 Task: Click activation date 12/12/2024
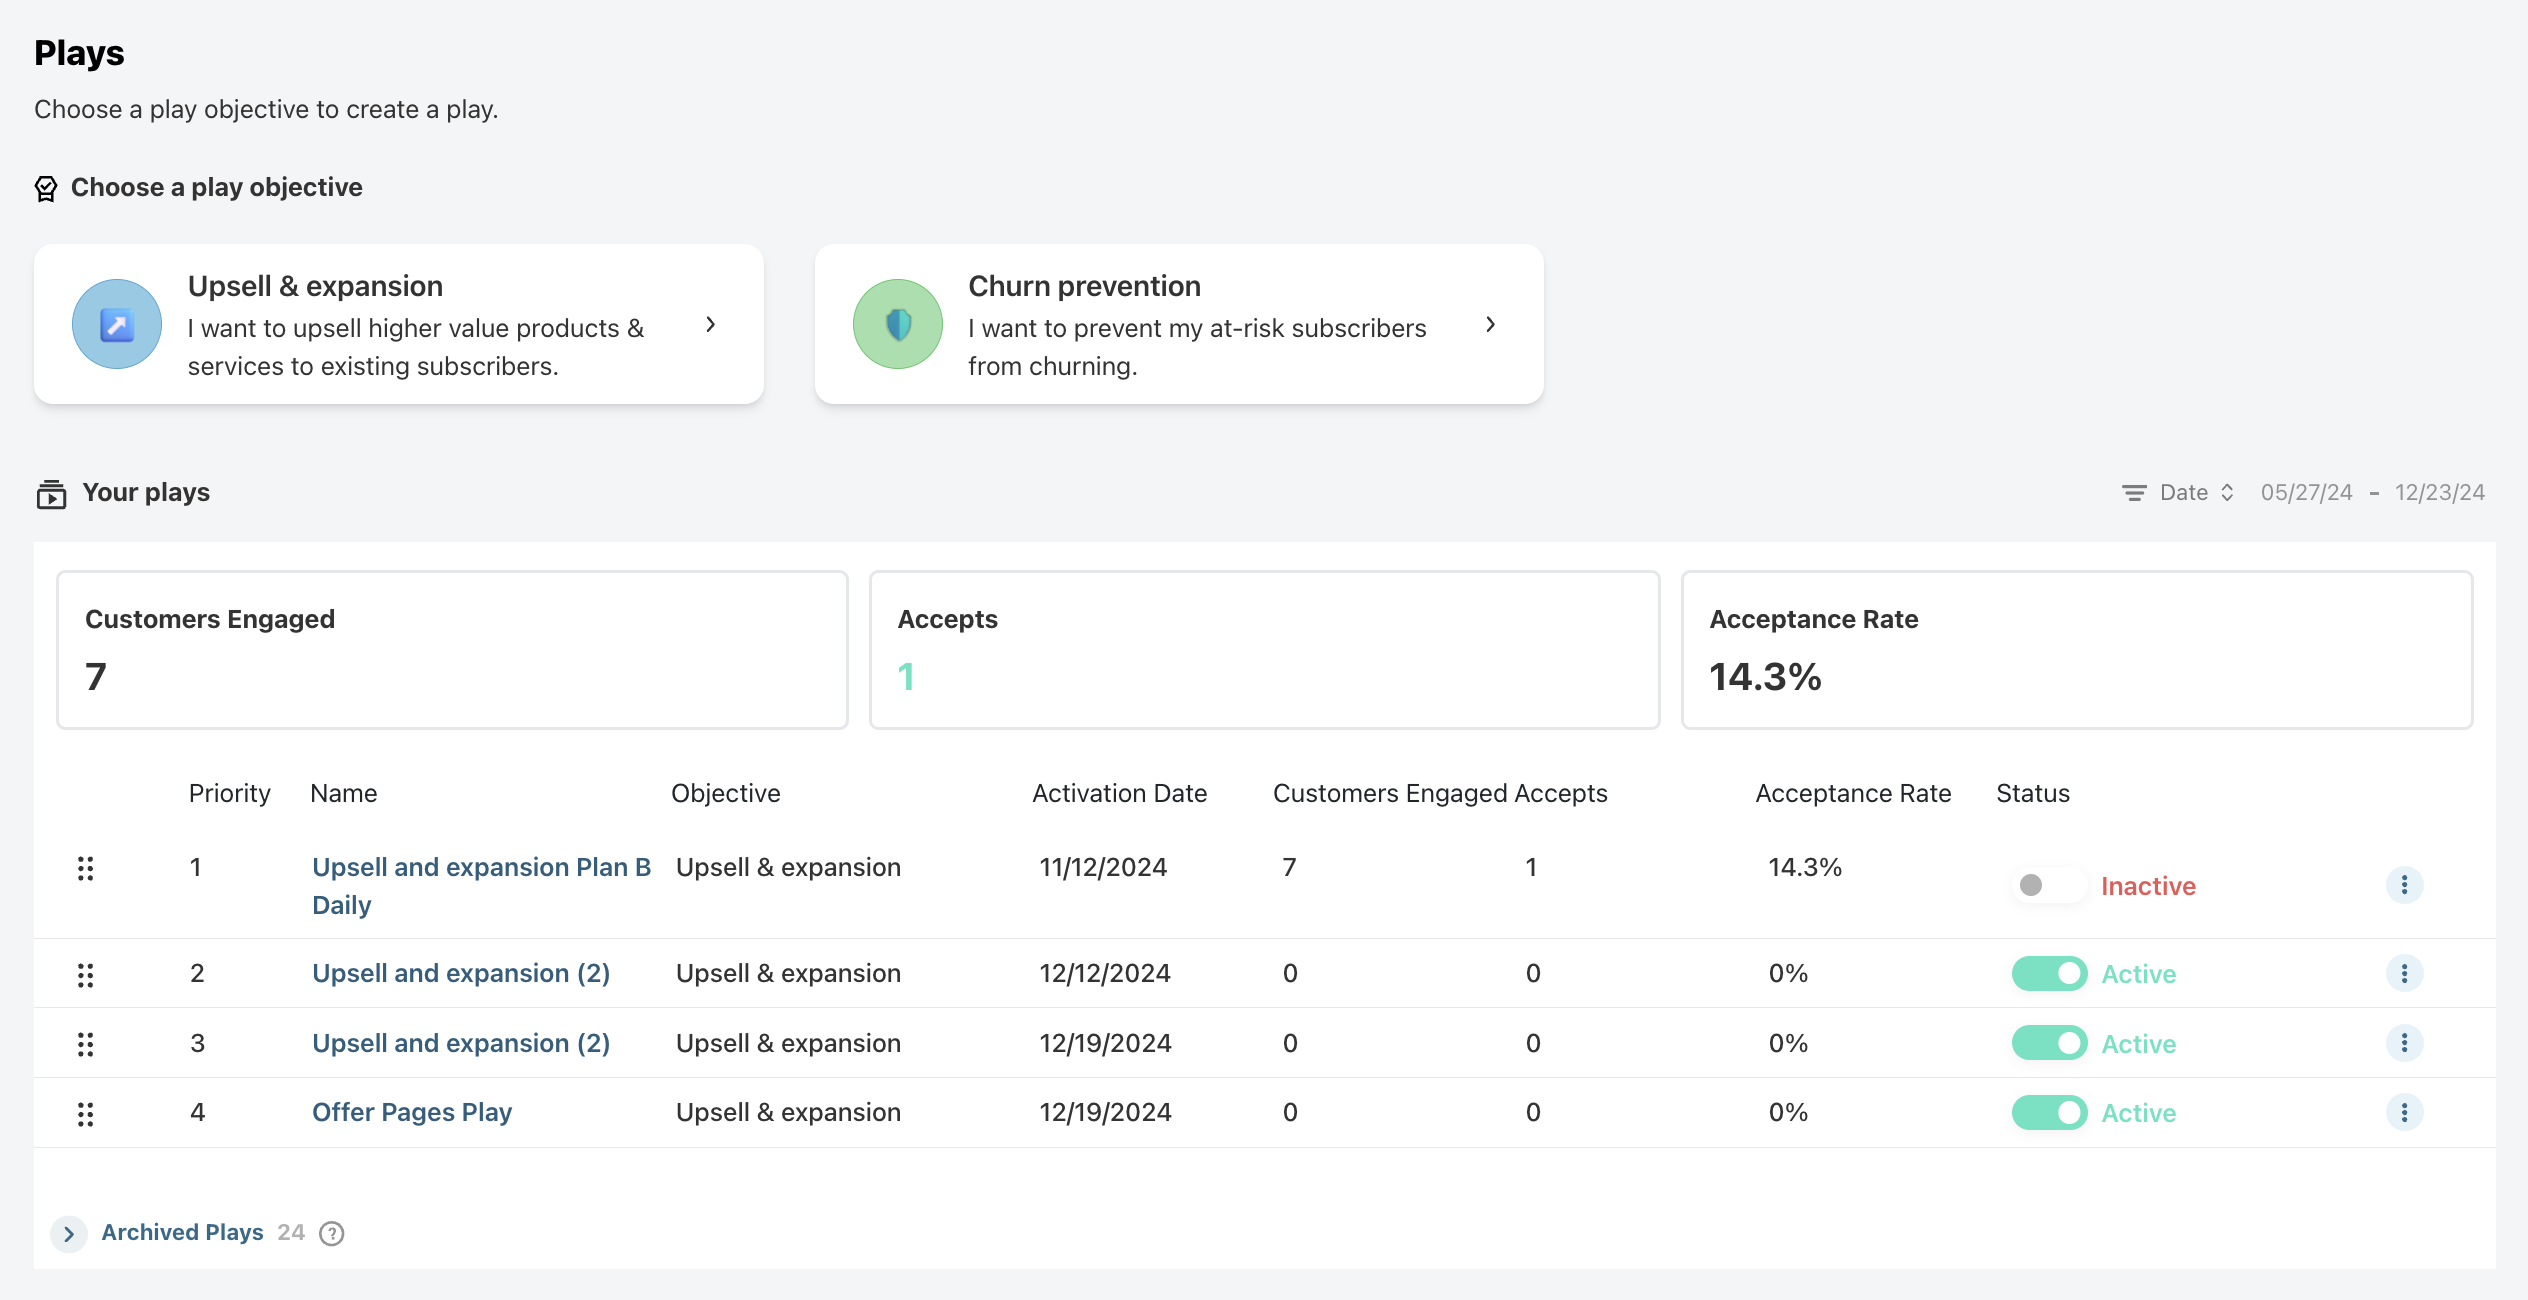point(1105,973)
